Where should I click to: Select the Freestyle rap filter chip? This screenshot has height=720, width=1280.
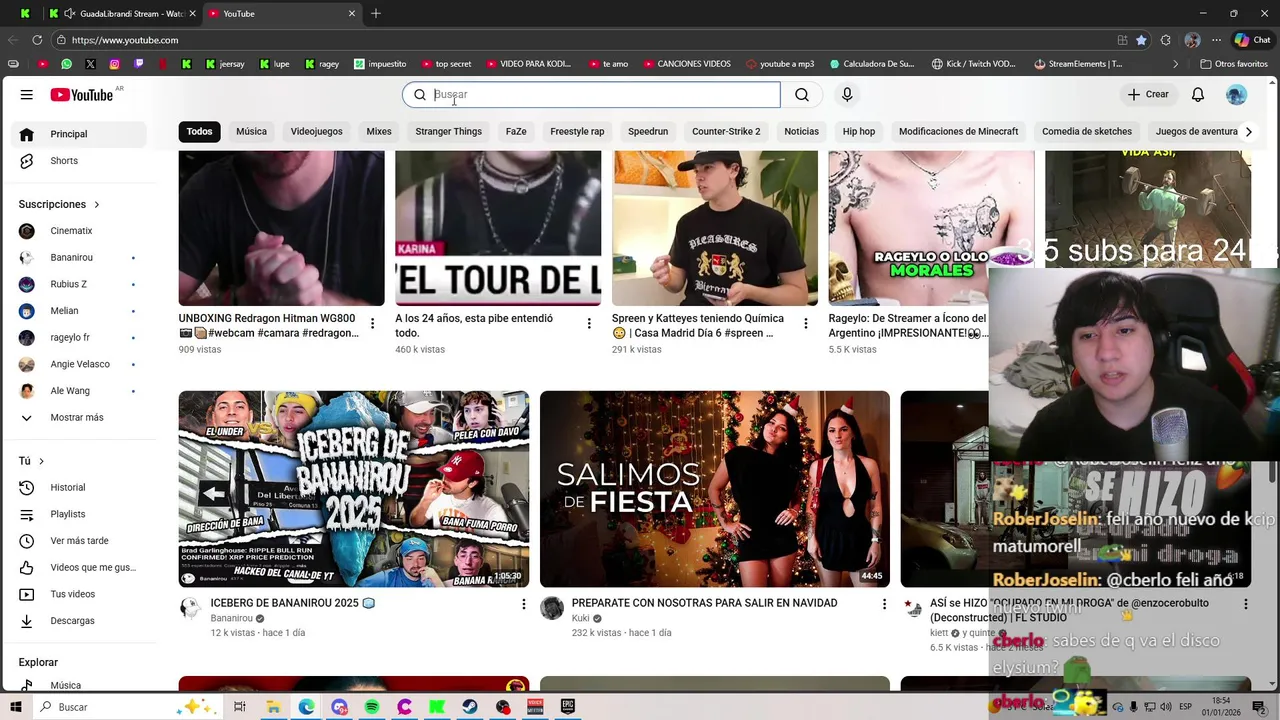577,131
